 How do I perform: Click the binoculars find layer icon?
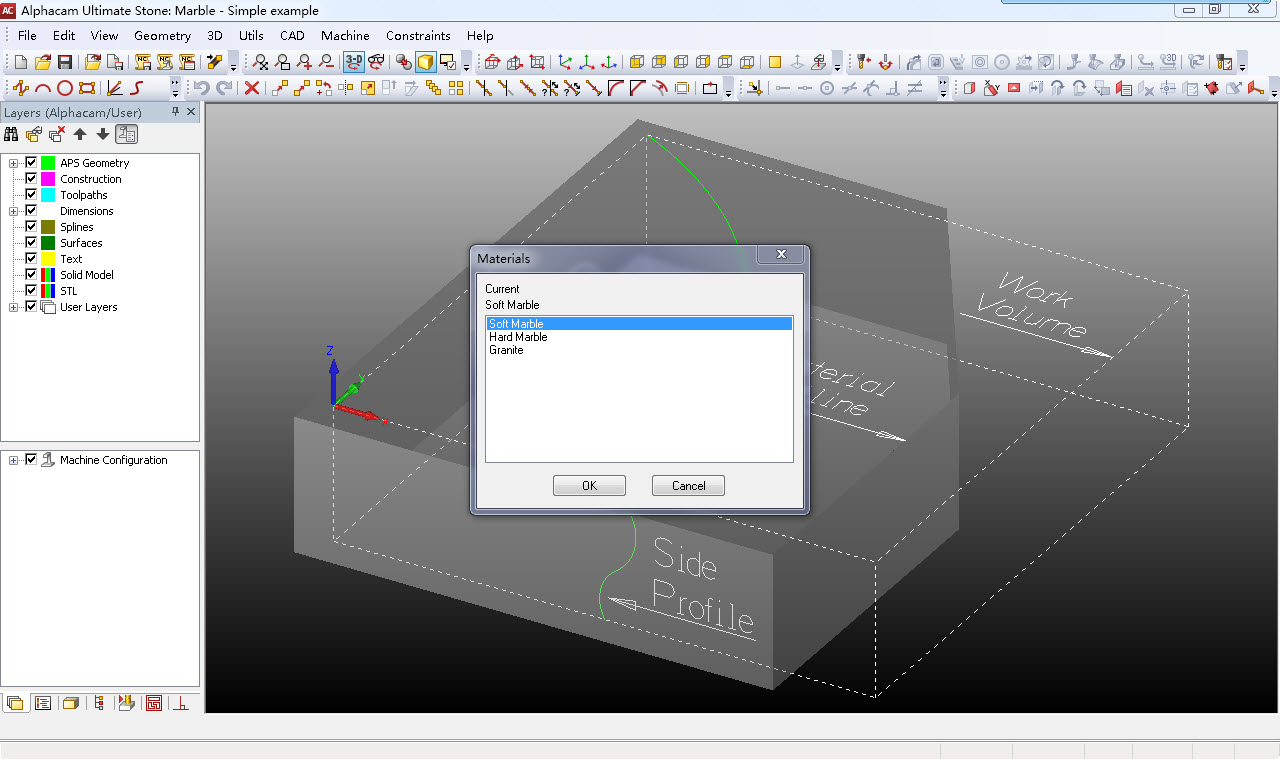12,134
